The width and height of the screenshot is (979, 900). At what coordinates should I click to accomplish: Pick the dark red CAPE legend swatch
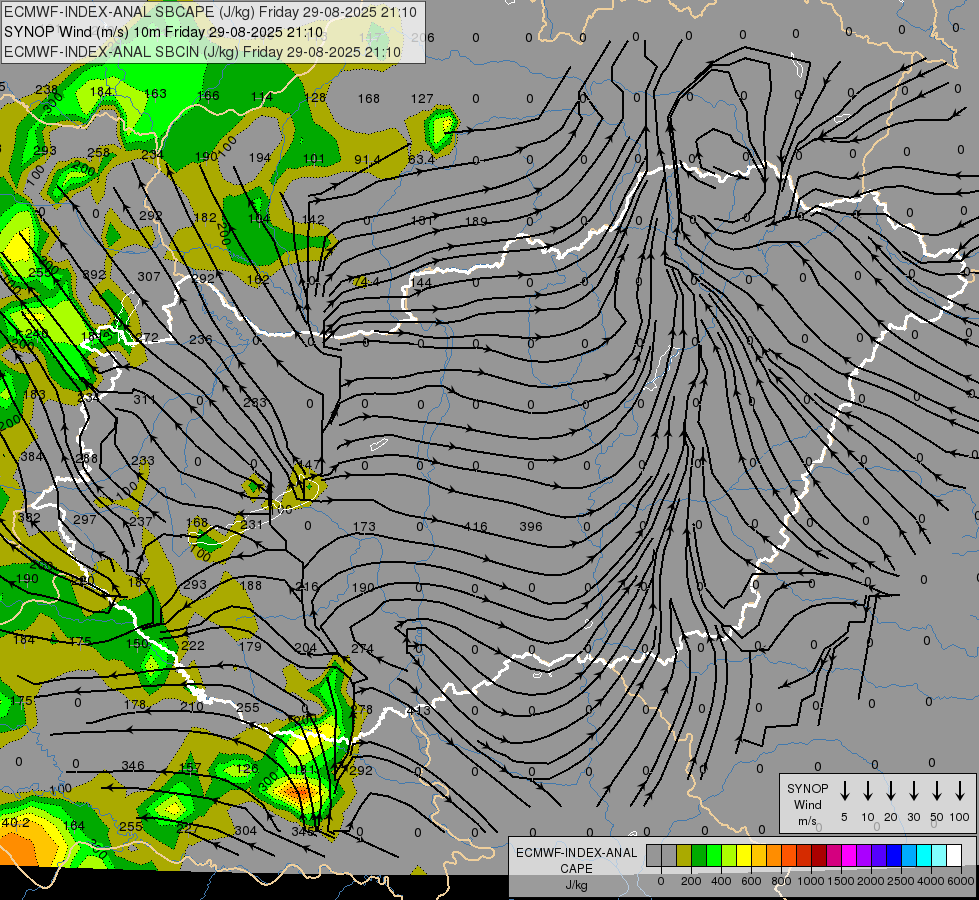(x=819, y=855)
